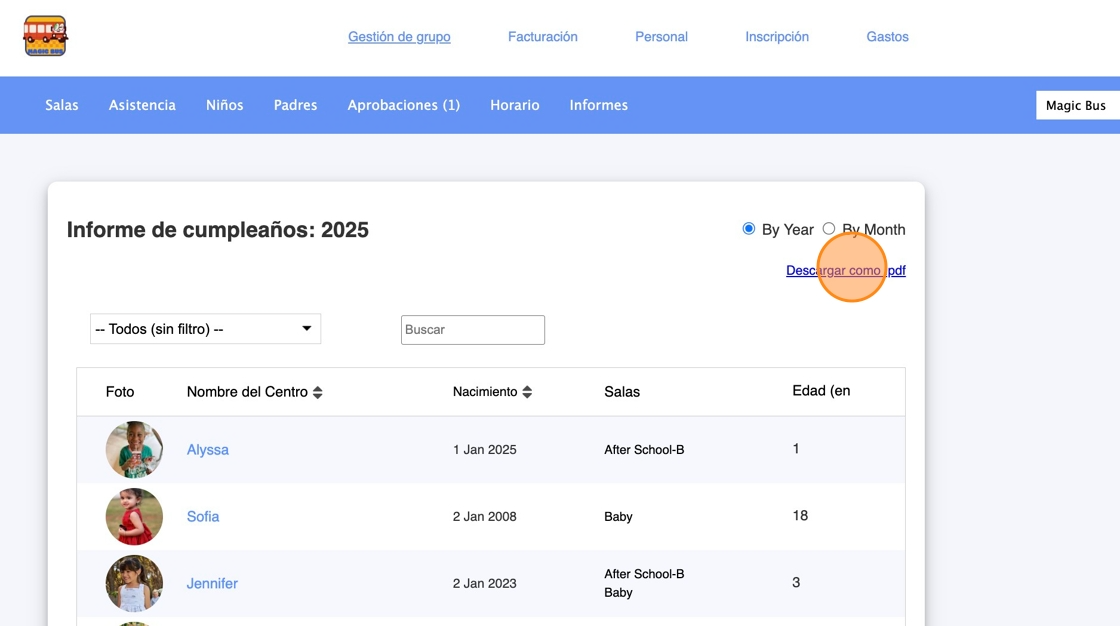The width and height of the screenshot is (1120, 626).
Task: Open the Todos (sin filtro) dropdown
Action: tap(205, 329)
